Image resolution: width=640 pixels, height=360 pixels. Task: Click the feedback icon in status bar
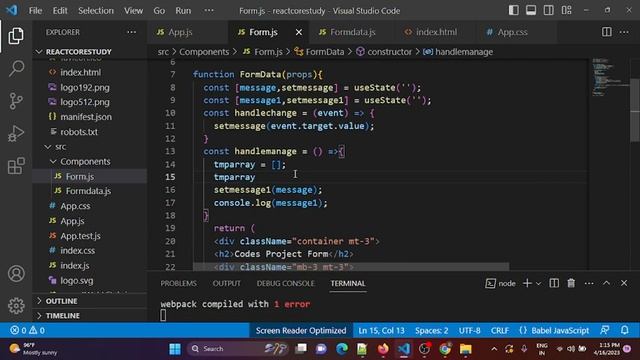tap(605, 330)
